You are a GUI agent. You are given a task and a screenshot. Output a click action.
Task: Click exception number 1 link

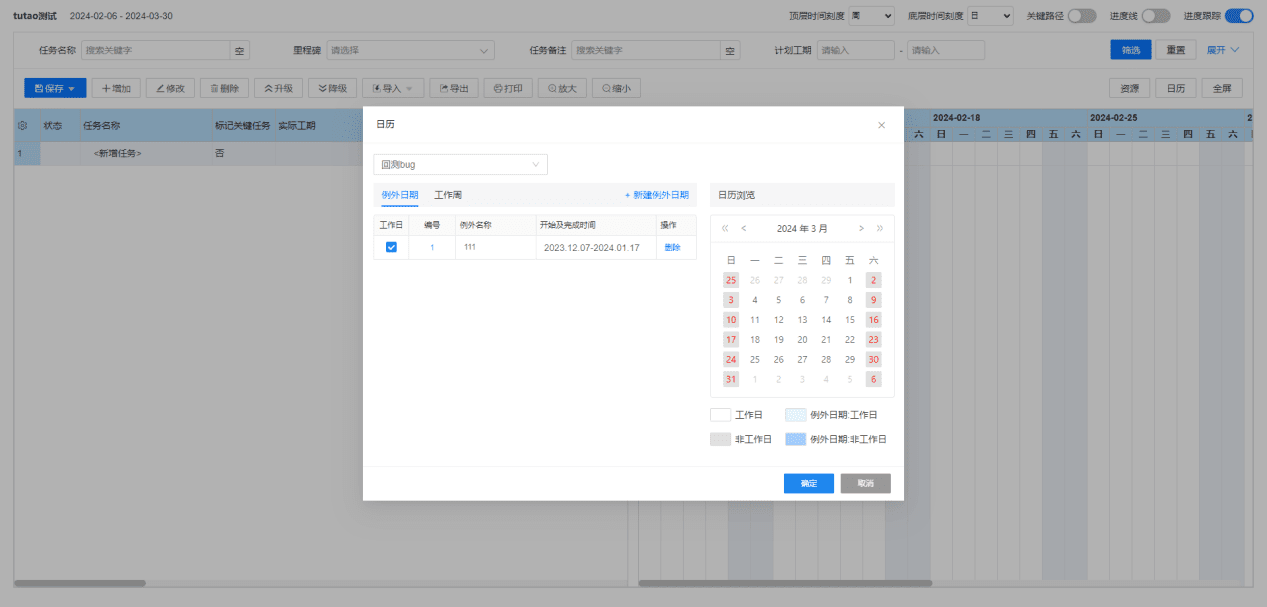pyautogui.click(x=432, y=247)
